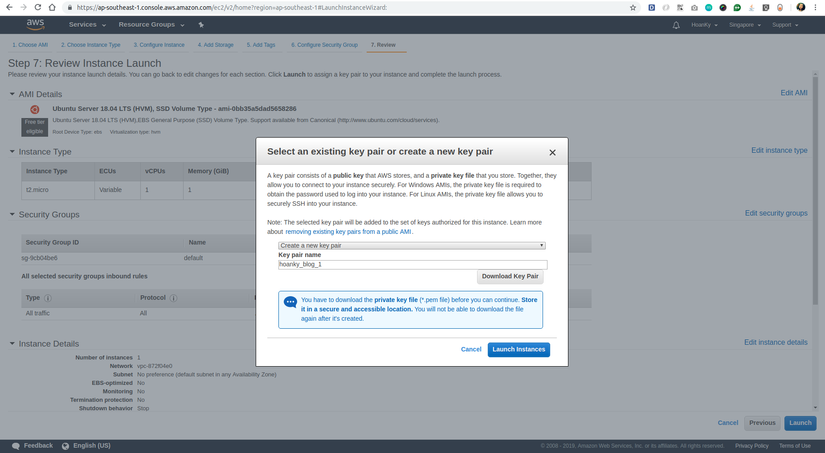Collapse the Instance Type section
This screenshot has height=453, width=825.
12,152
